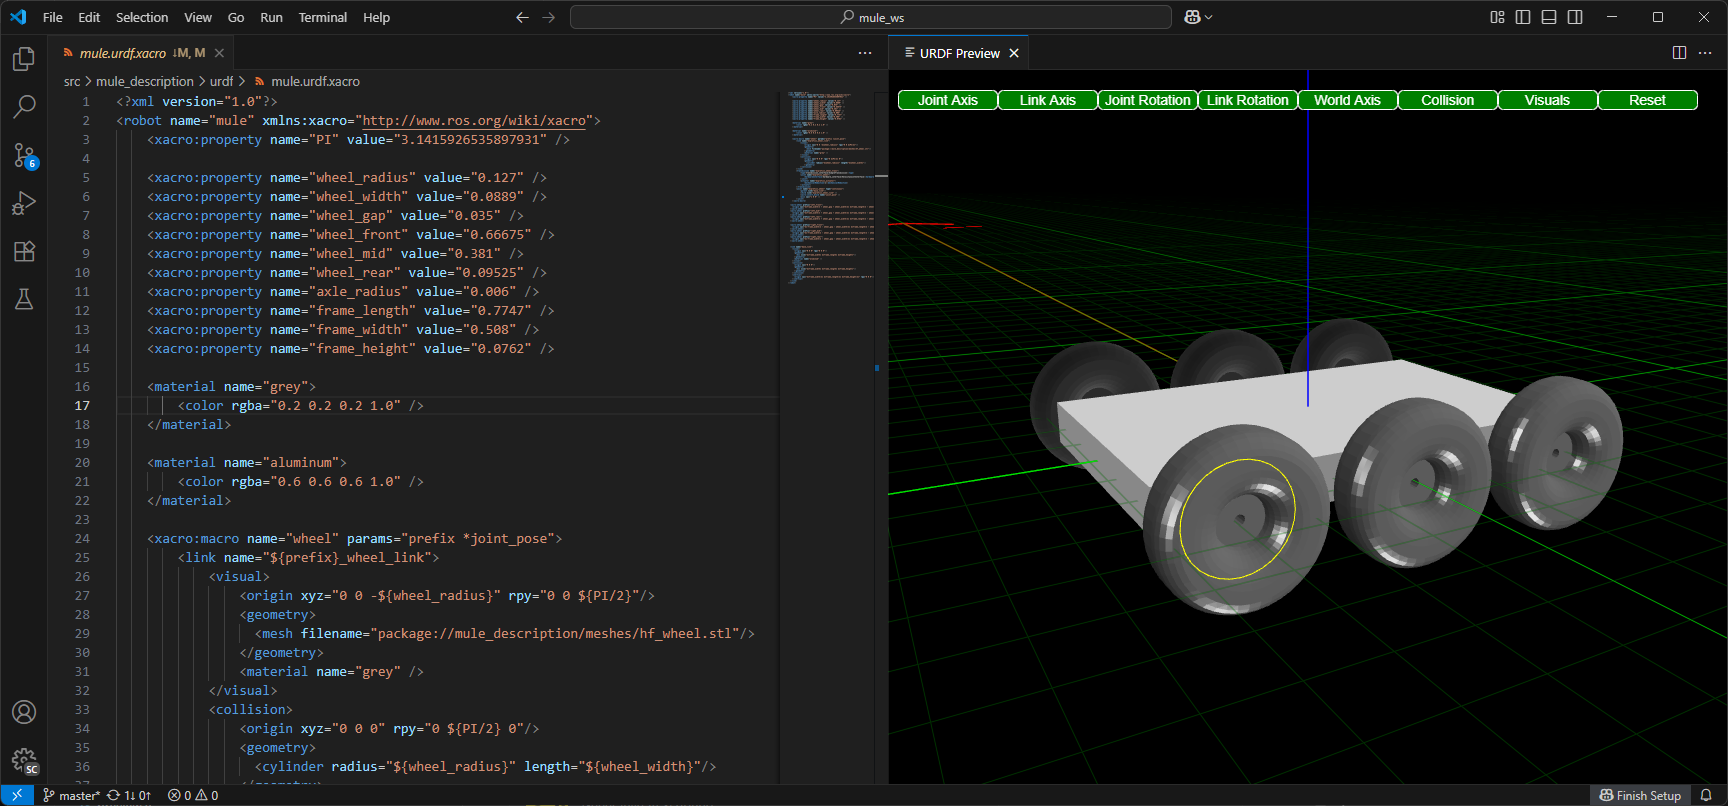Select the URDF Preview tab
Image resolution: width=1728 pixels, height=806 pixels.
[x=959, y=53]
